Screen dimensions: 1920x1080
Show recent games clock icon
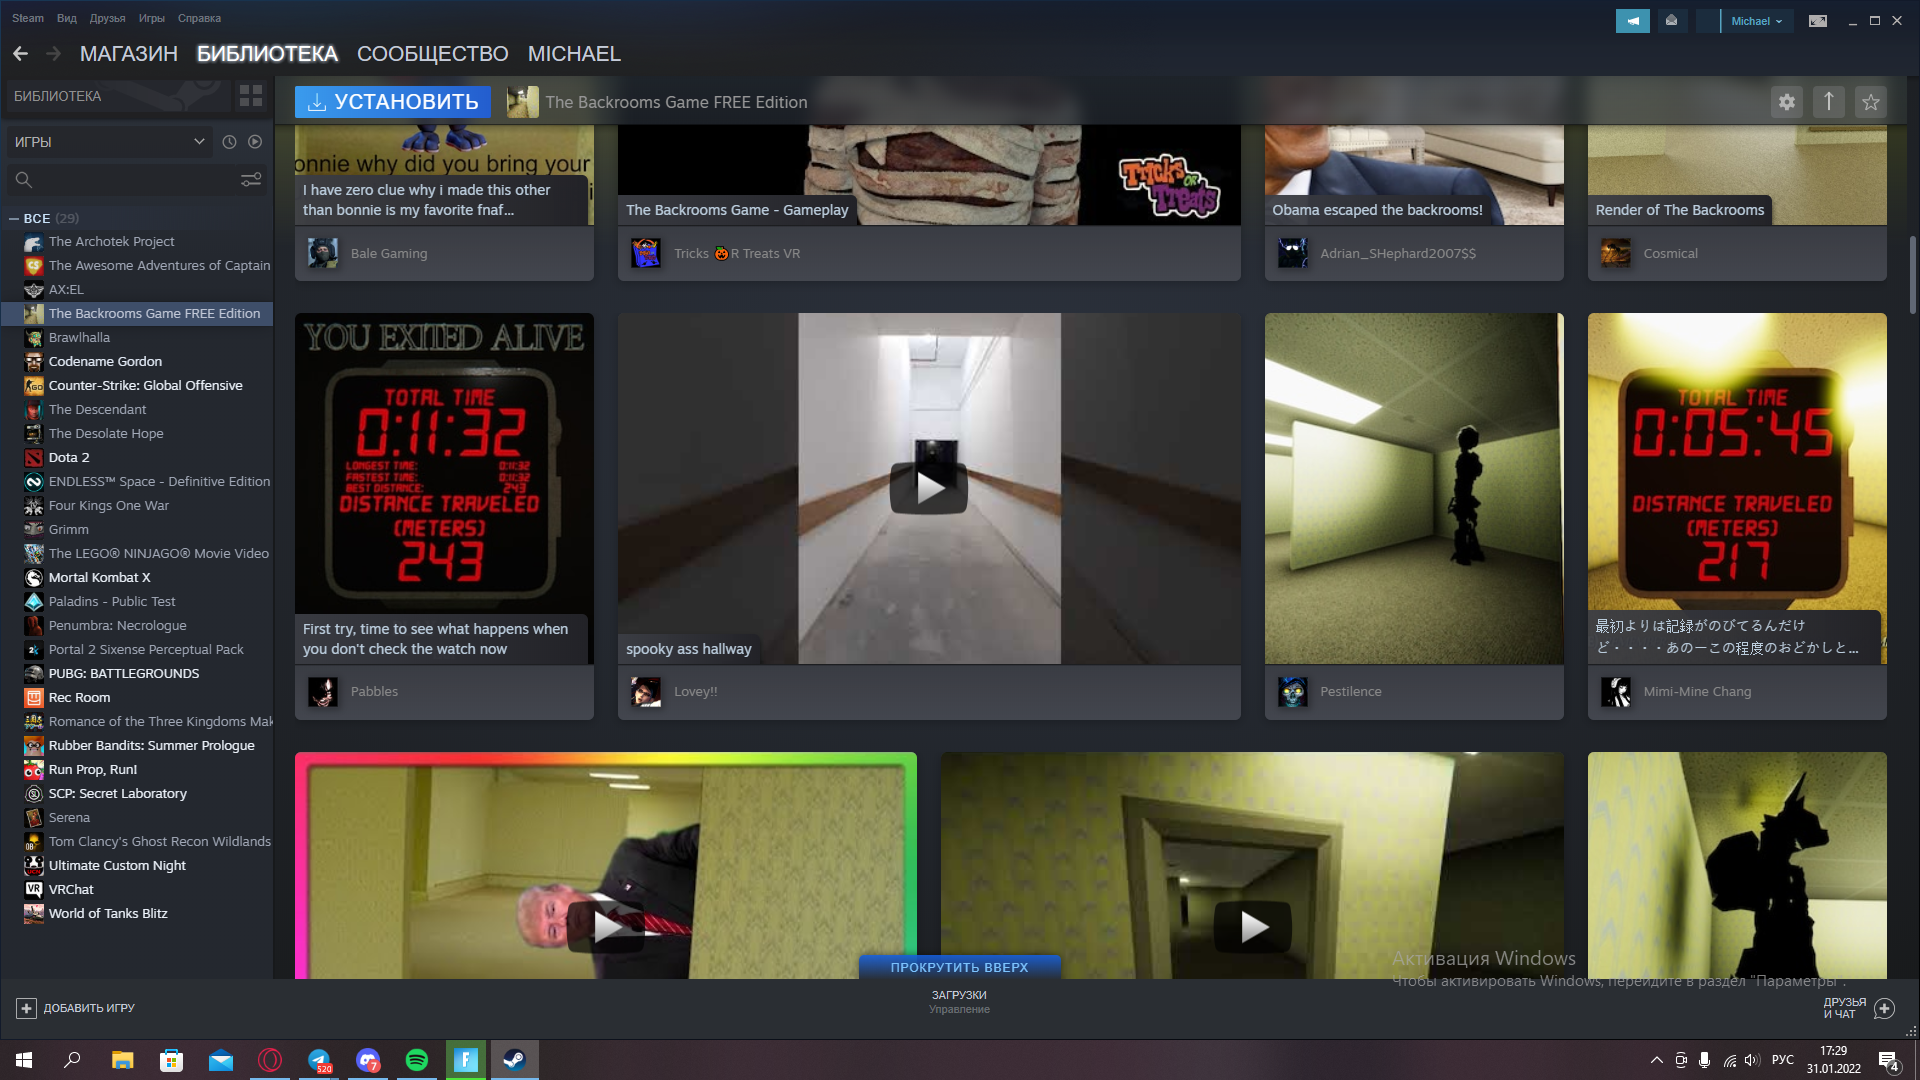229,142
